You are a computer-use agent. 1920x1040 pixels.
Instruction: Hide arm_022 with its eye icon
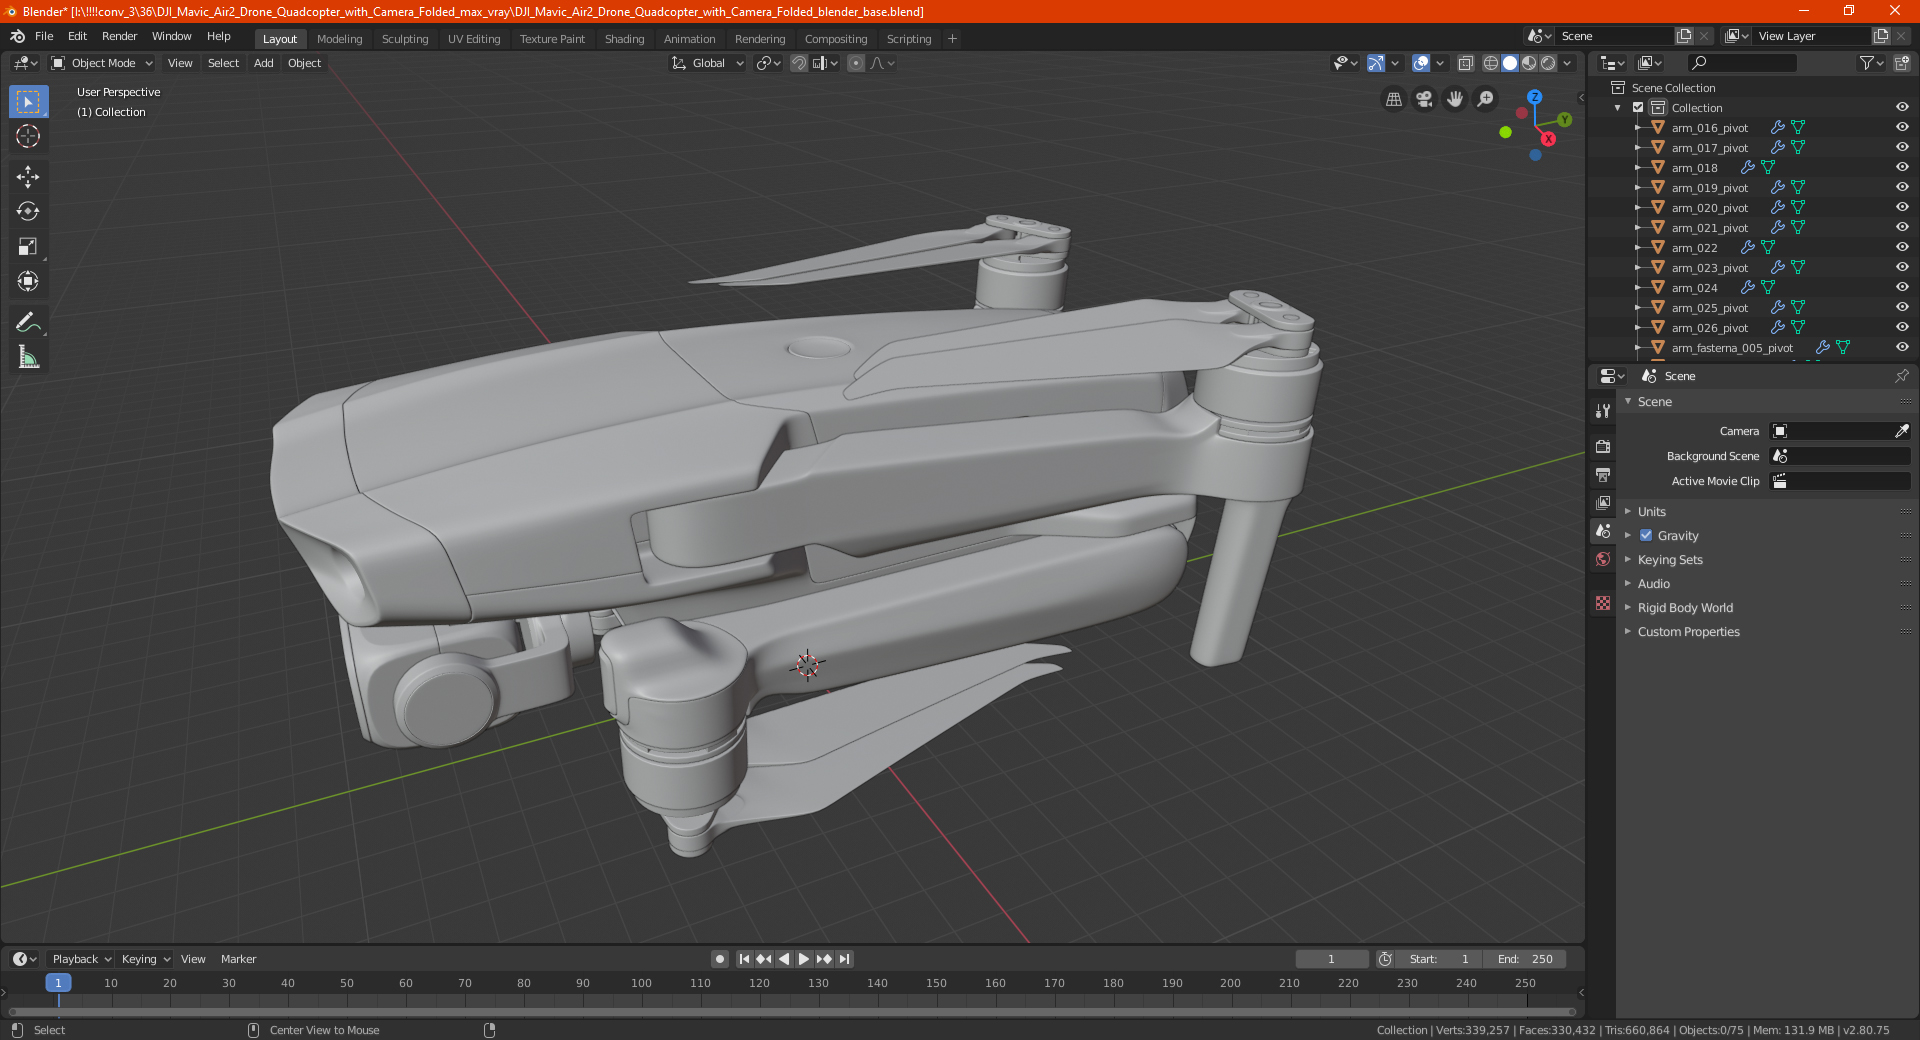coord(1902,248)
